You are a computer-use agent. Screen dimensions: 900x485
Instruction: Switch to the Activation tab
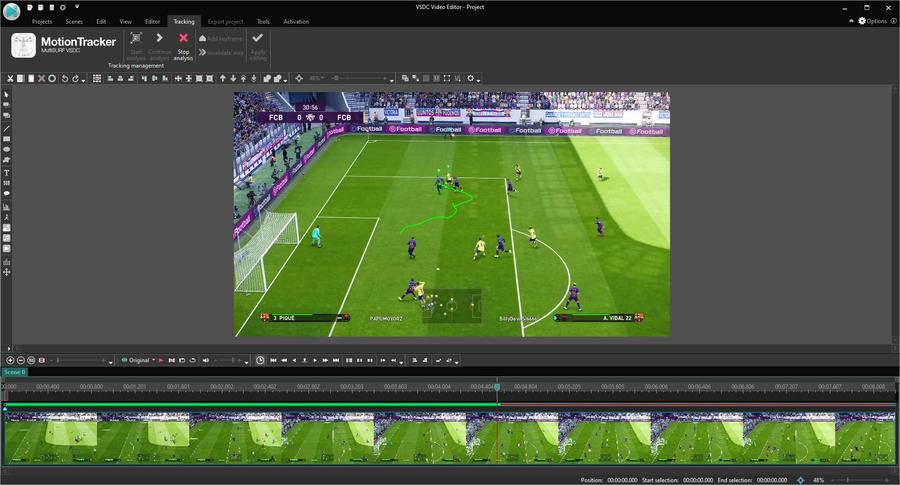coord(296,21)
